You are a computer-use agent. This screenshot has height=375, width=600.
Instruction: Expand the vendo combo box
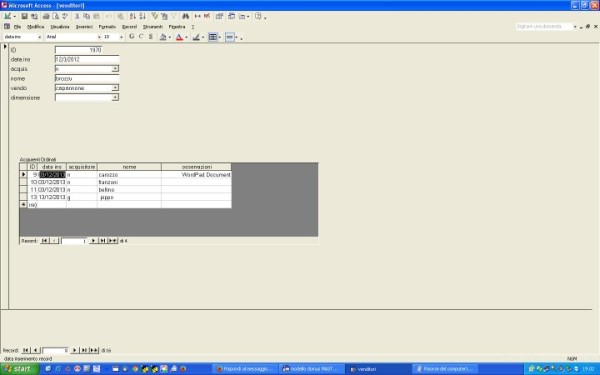click(x=115, y=88)
